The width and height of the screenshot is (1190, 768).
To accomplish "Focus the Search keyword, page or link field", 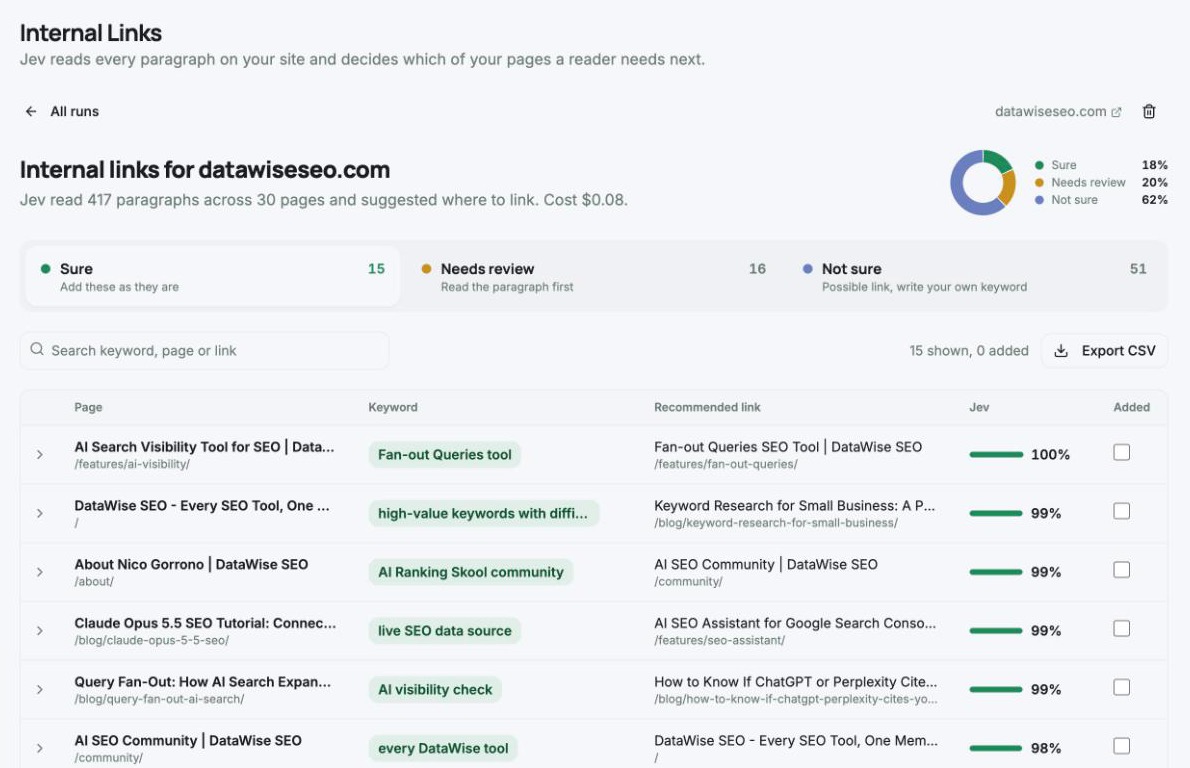I will [204, 351].
